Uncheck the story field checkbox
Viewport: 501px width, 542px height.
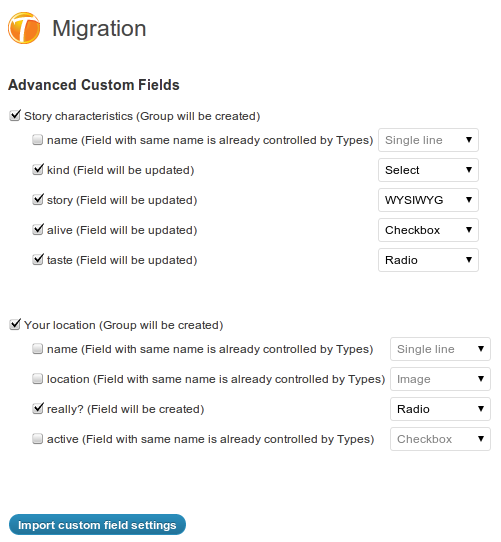pyautogui.click(x=37, y=200)
